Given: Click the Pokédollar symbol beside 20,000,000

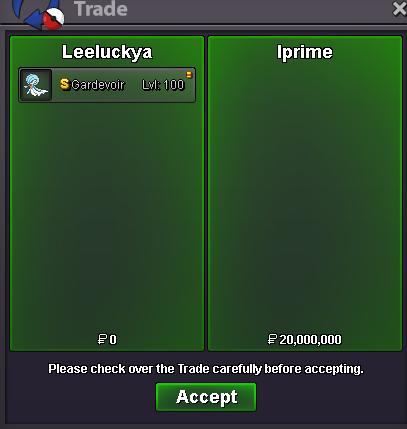Looking at the screenshot, I should tap(273, 339).
